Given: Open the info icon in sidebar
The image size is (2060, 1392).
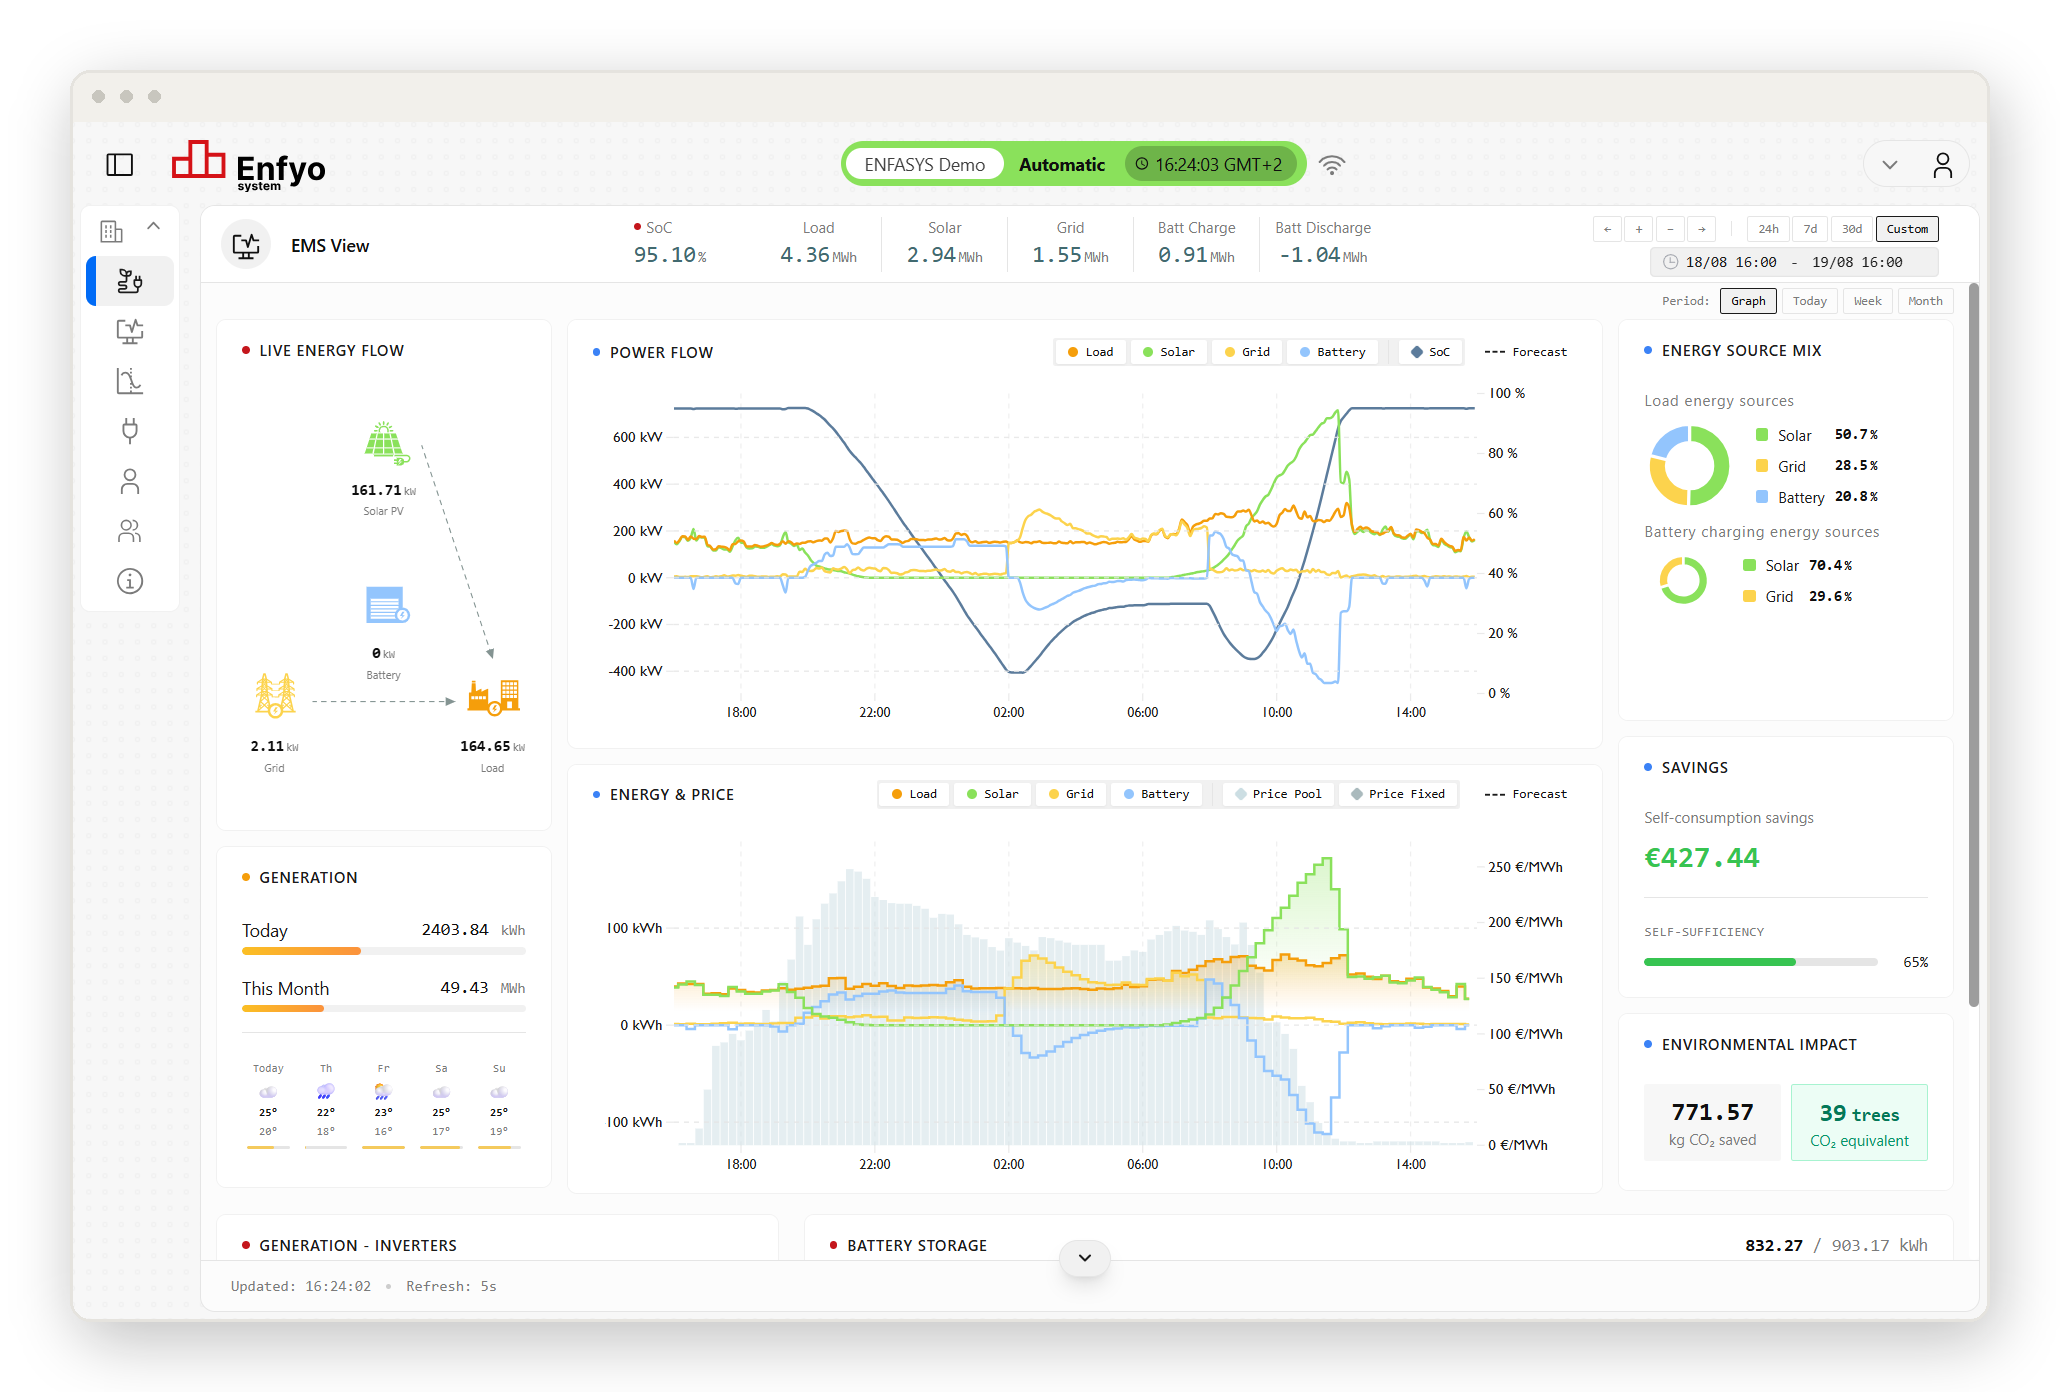Looking at the screenshot, I should click(x=130, y=581).
